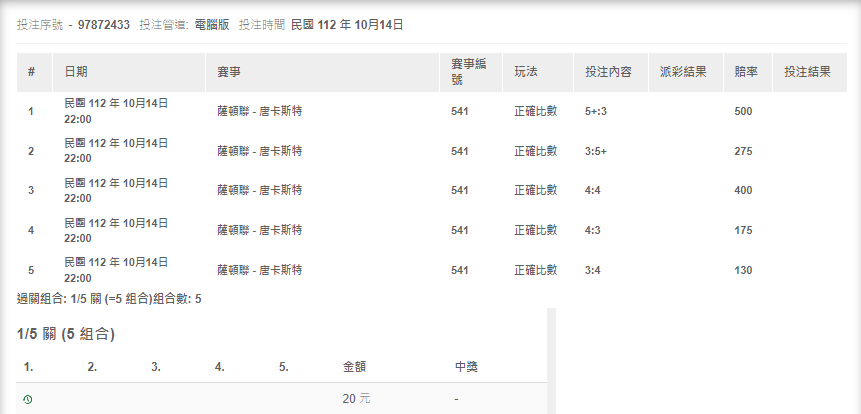Click the 20 元 amount

(x=356, y=399)
